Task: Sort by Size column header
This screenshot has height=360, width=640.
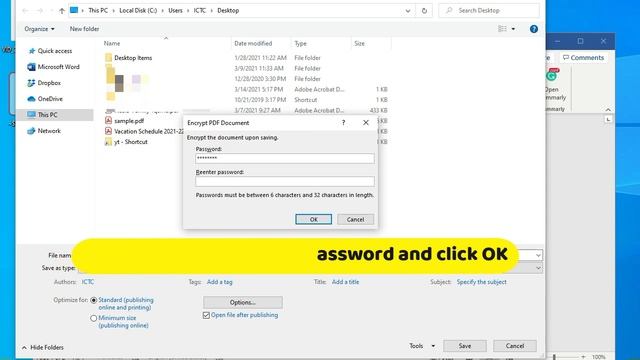Action: pyautogui.click(x=359, y=43)
